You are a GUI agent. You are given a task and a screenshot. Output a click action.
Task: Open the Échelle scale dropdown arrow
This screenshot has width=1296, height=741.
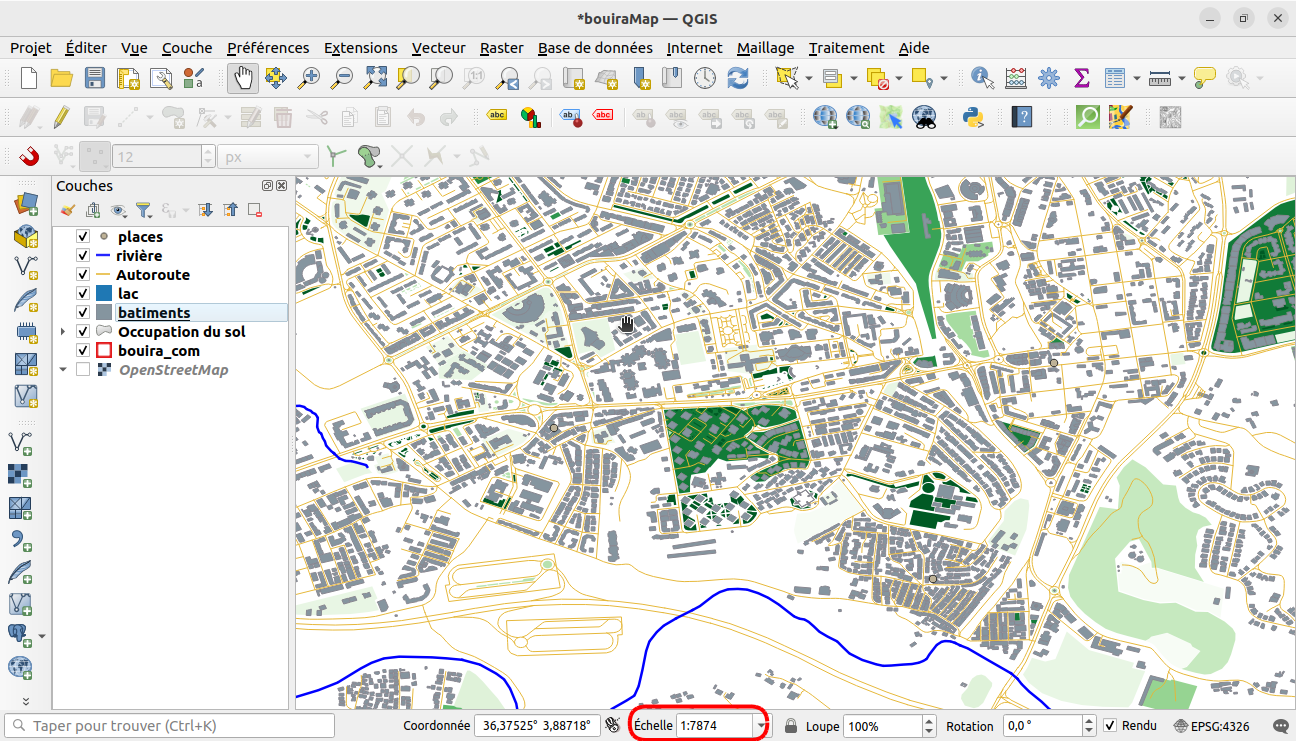tap(763, 726)
